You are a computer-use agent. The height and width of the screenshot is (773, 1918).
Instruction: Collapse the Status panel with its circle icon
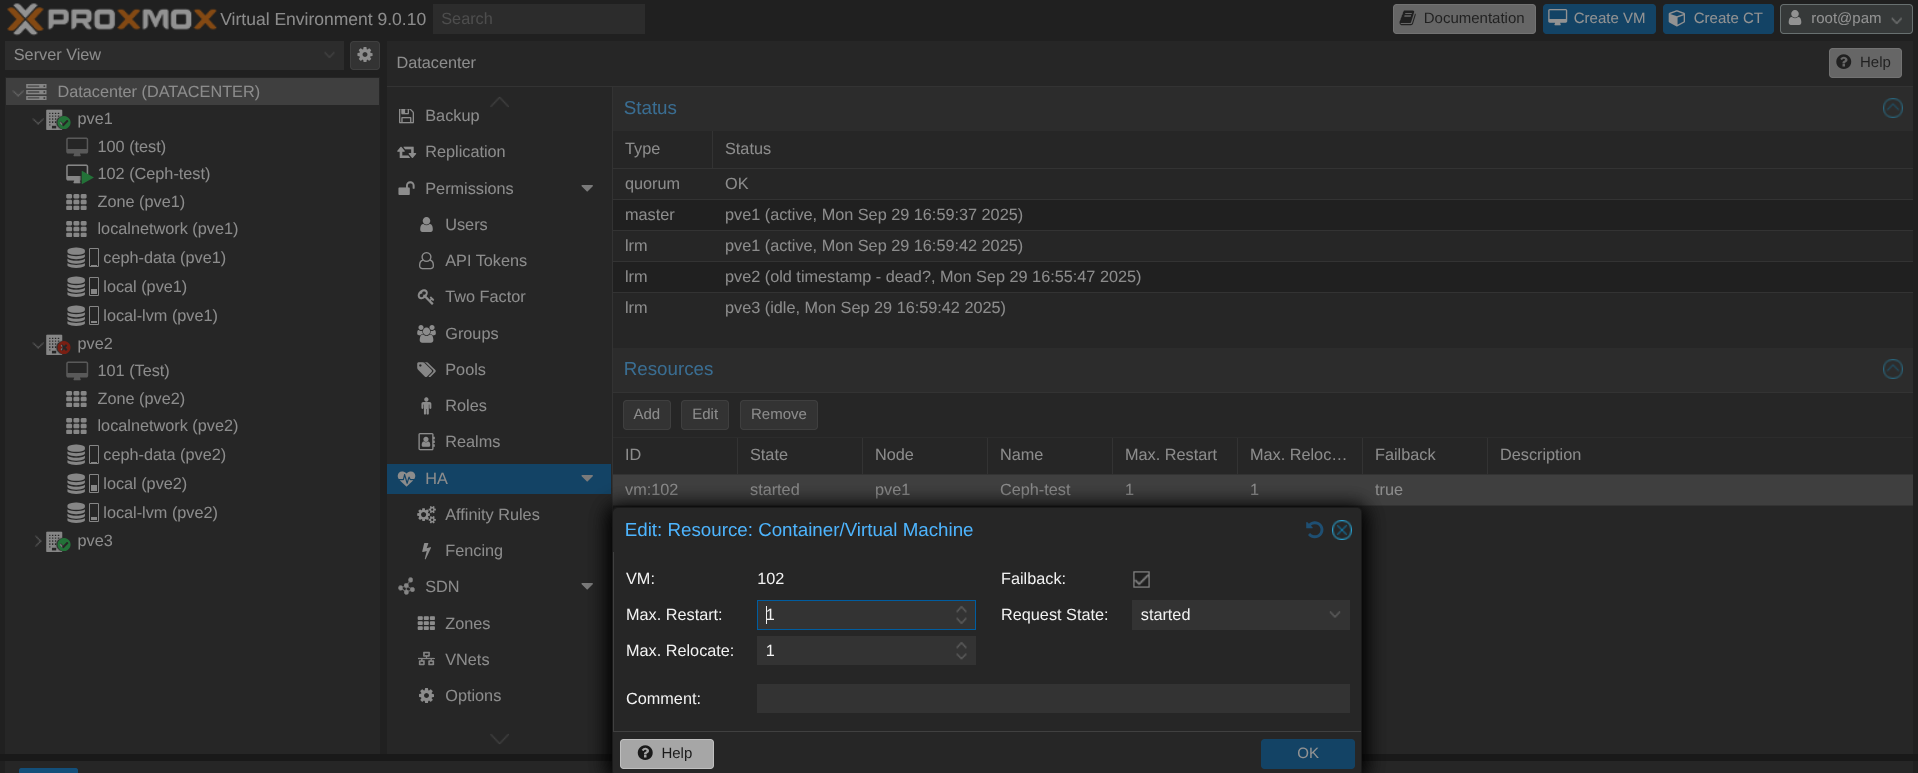click(x=1892, y=108)
